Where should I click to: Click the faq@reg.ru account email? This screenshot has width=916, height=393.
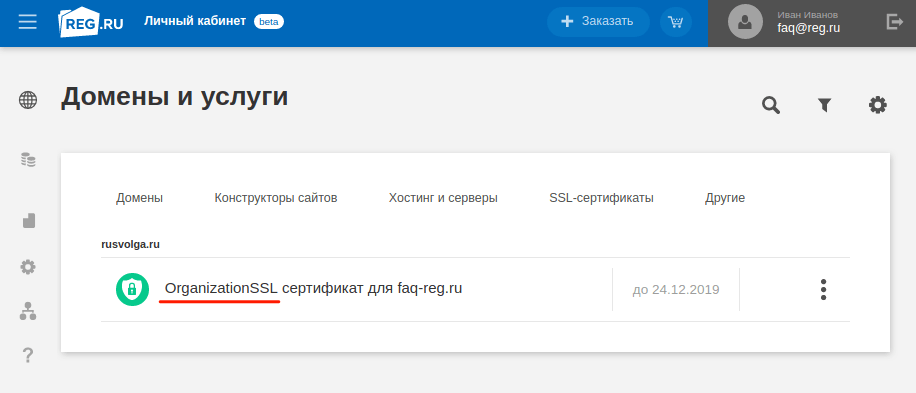tap(809, 27)
